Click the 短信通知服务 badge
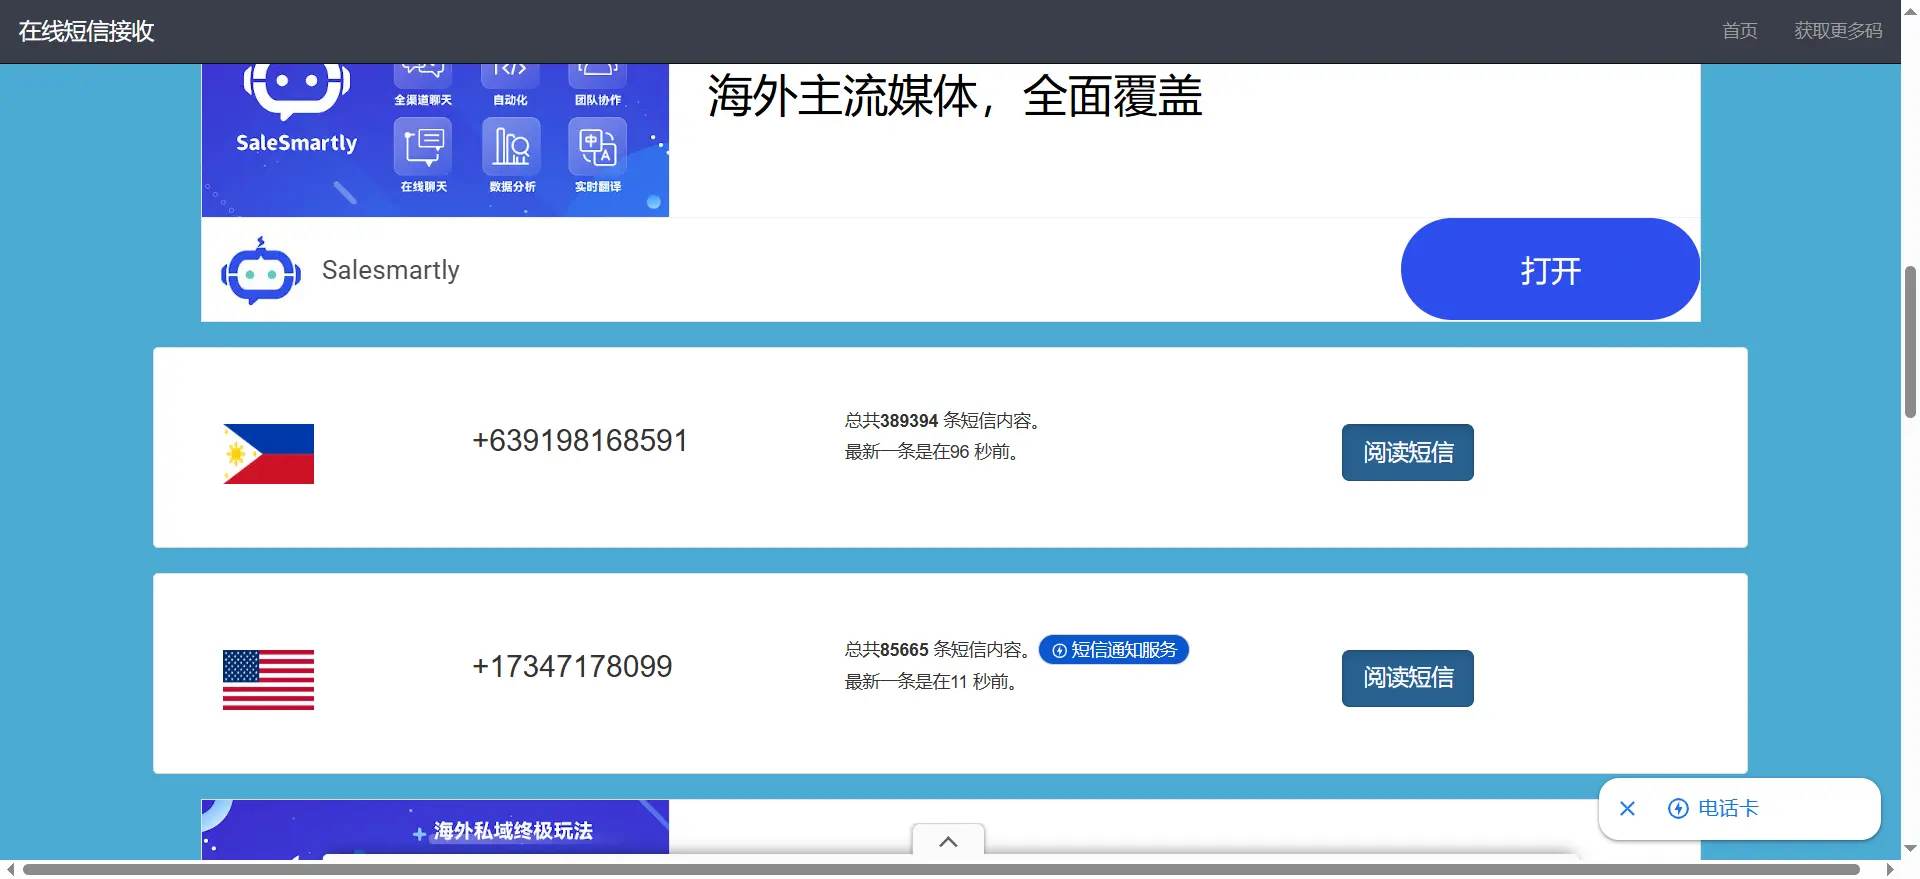 point(1114,650)
